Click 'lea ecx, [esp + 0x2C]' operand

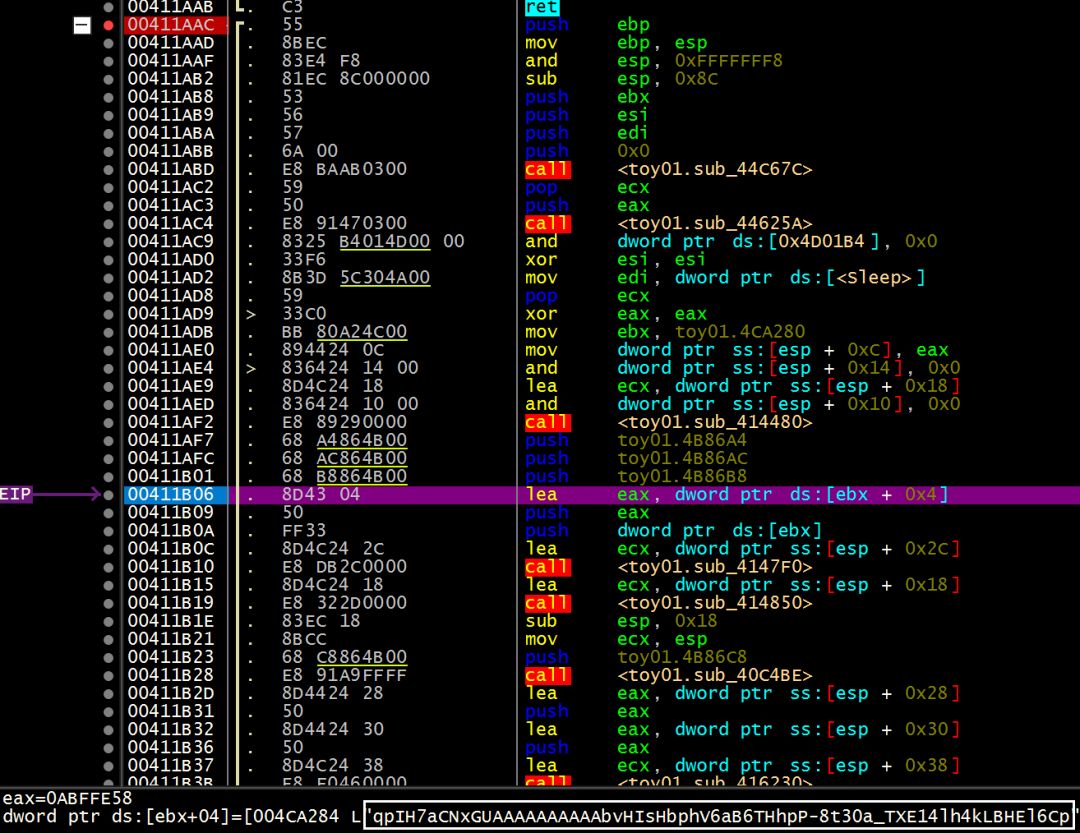point(788,549)
